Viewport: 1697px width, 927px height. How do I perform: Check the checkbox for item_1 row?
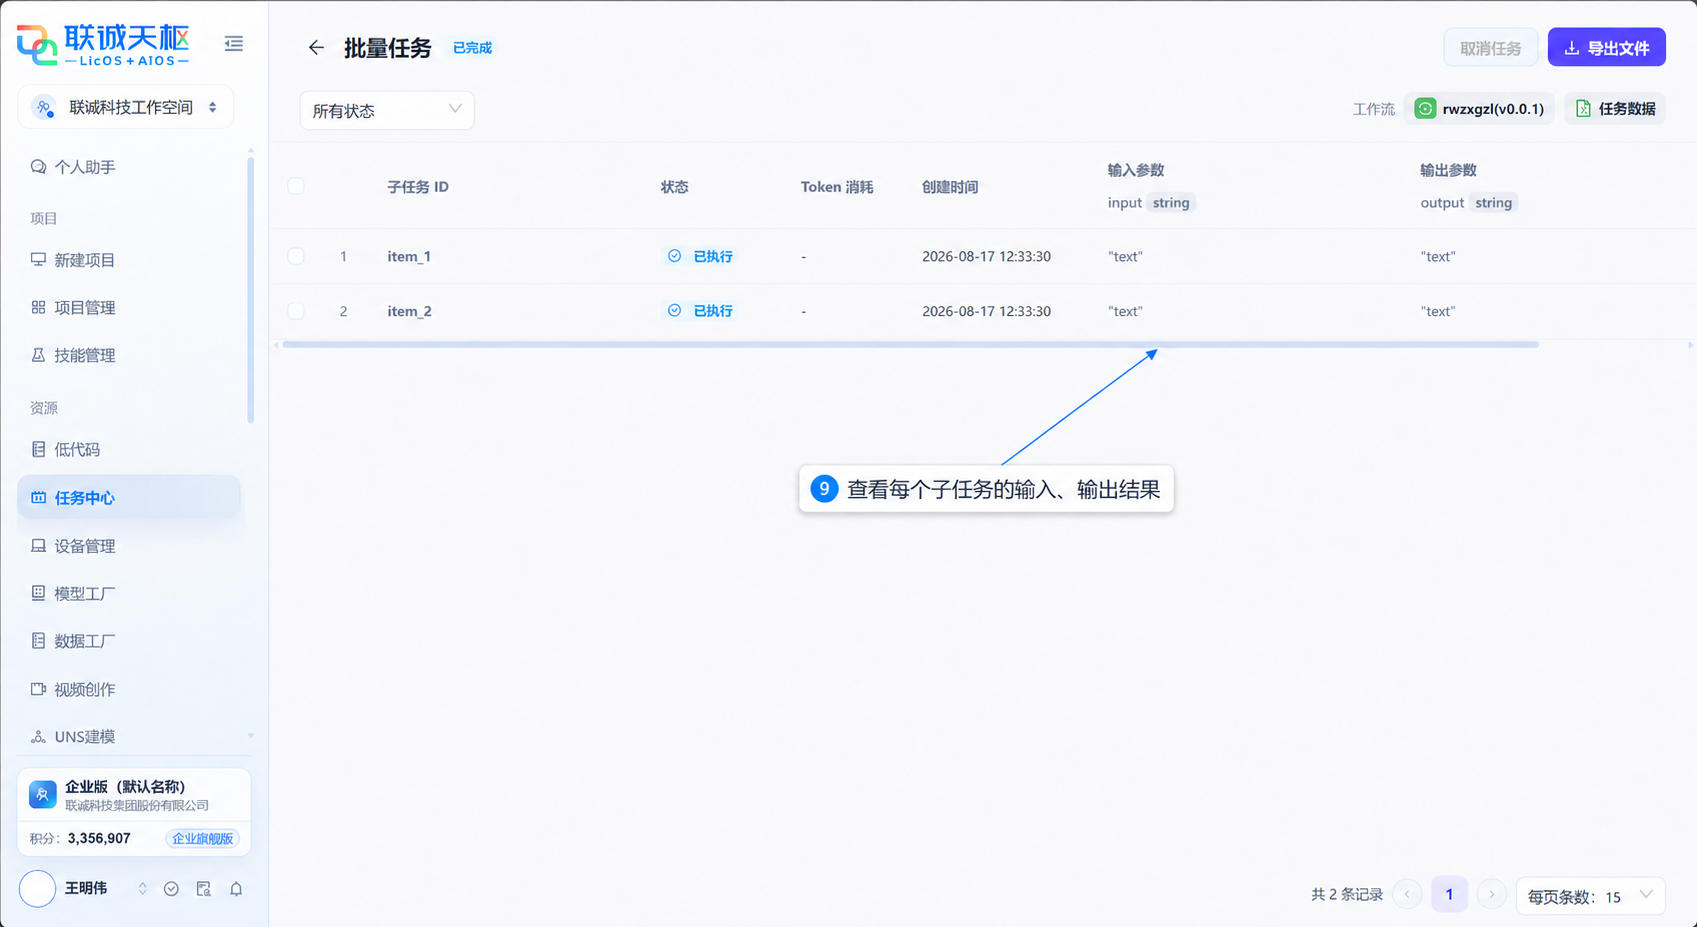tap(296, 256)
